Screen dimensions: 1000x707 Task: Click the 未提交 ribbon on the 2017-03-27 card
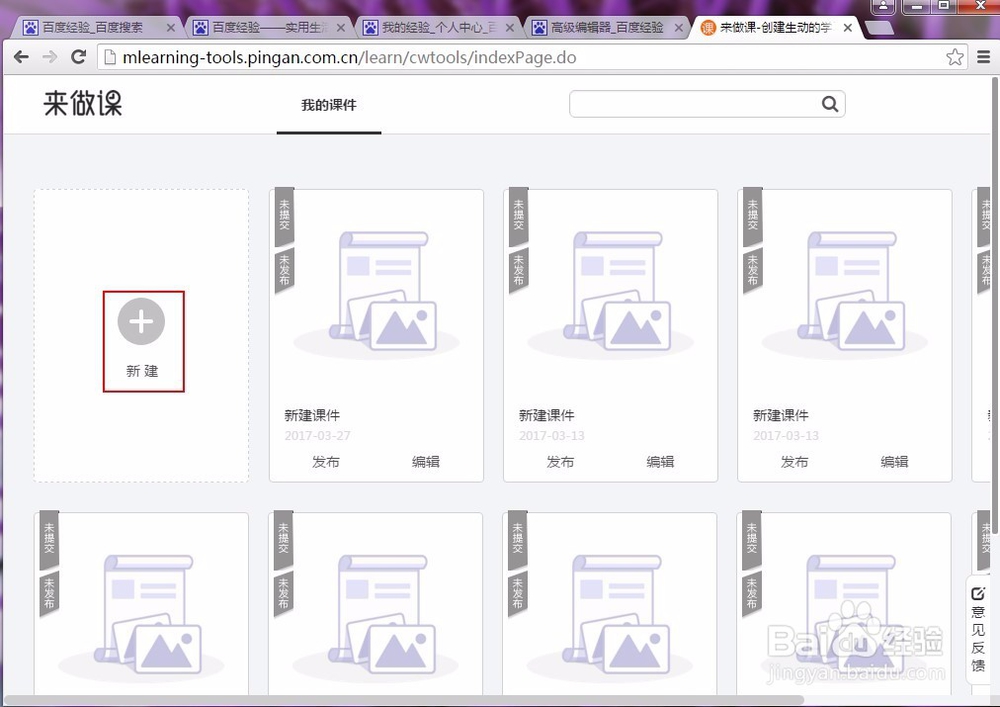coord(284,215)
